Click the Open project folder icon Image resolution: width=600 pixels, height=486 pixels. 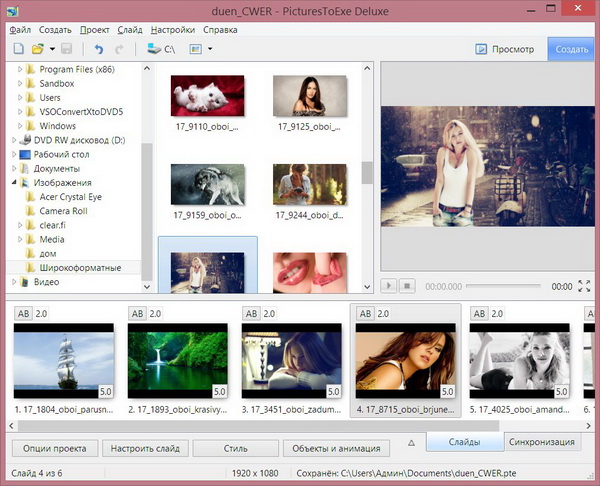(x=38, y=49)
